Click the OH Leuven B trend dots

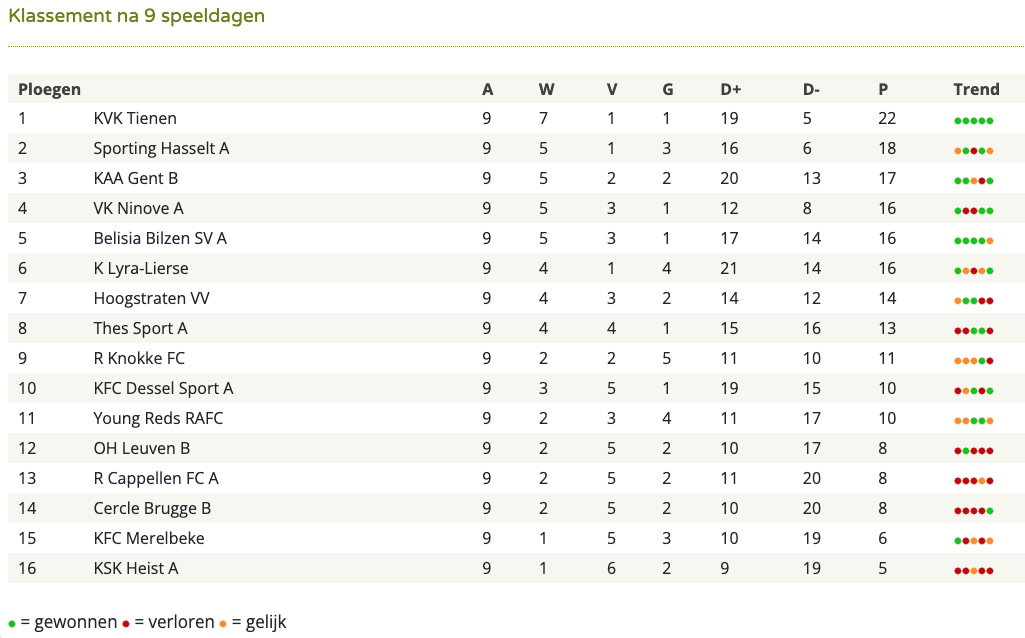tap(973, 451)
